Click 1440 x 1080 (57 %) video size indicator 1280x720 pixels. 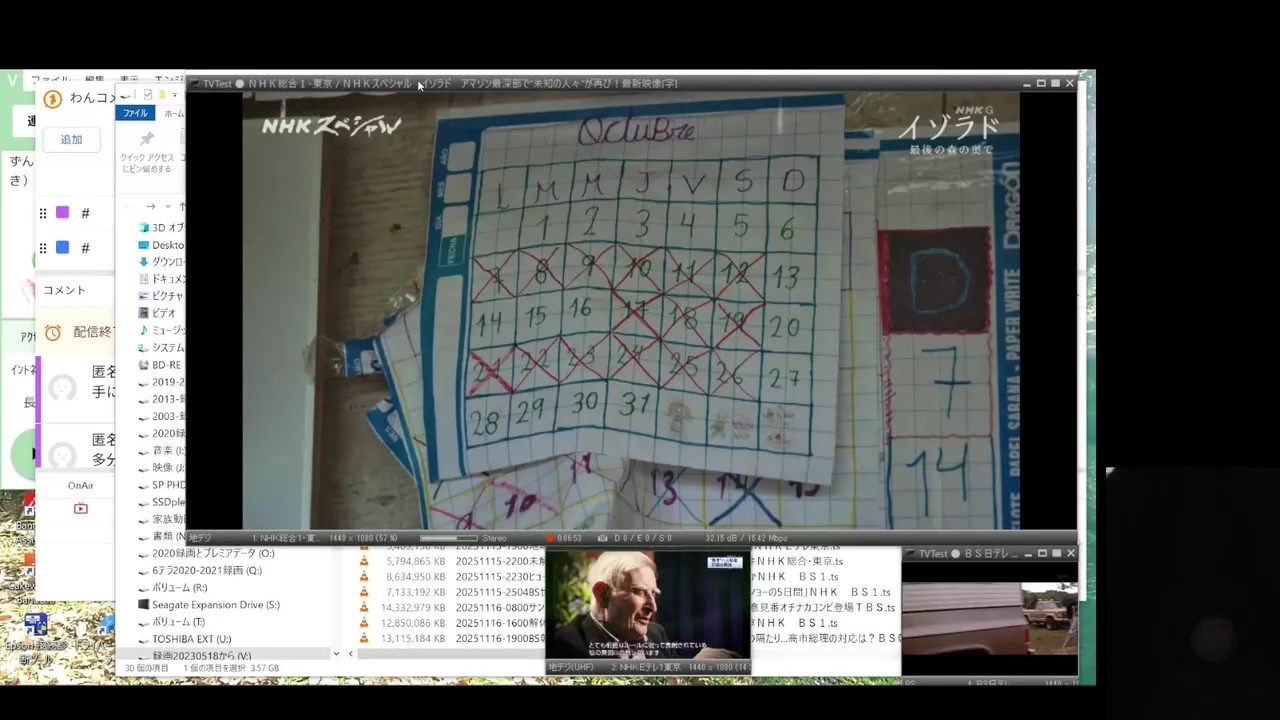coord(364,538)
